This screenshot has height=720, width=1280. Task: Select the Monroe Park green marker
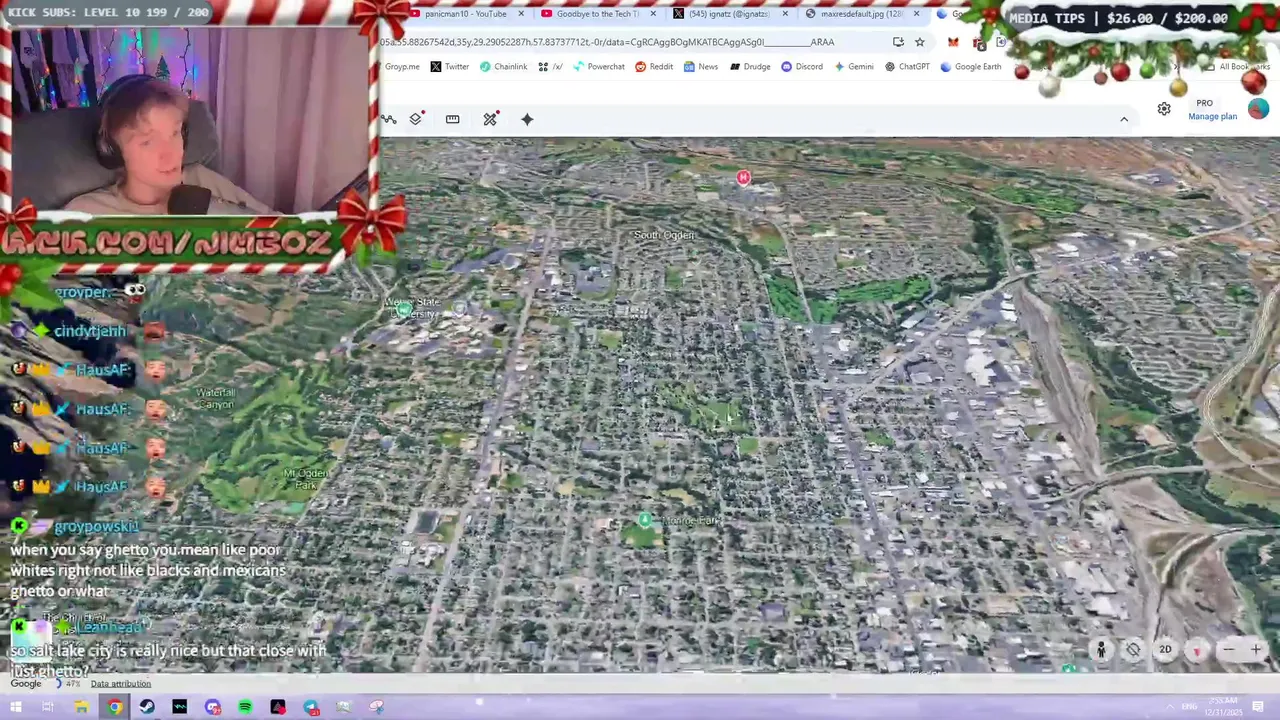tap(645, 520)
